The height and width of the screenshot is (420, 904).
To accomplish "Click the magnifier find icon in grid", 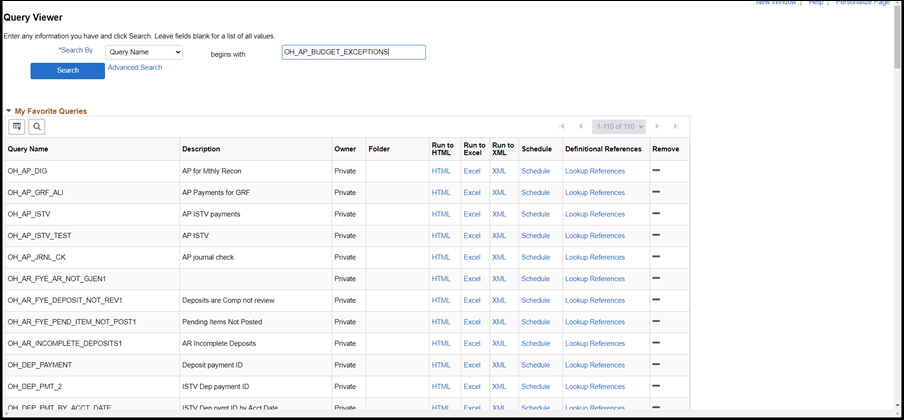I will coord(37,127).
